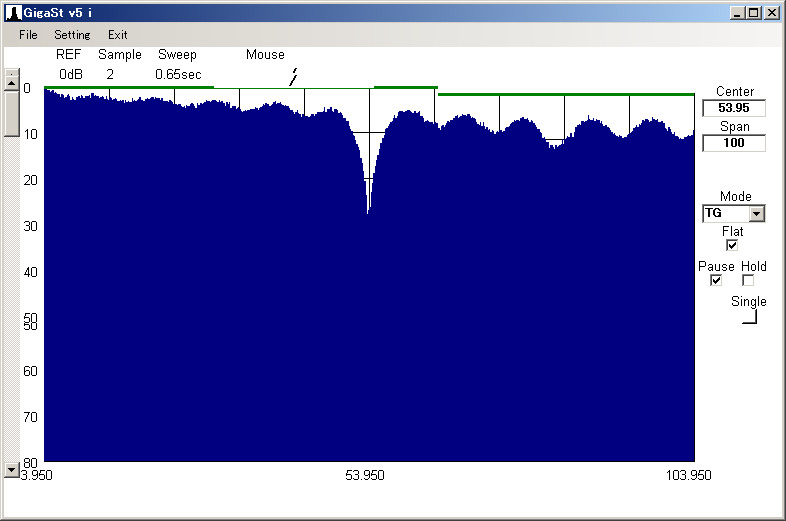This screenshot has width=786, height=521.
Task: Enable the Hold checkbox
Action: 748,281
